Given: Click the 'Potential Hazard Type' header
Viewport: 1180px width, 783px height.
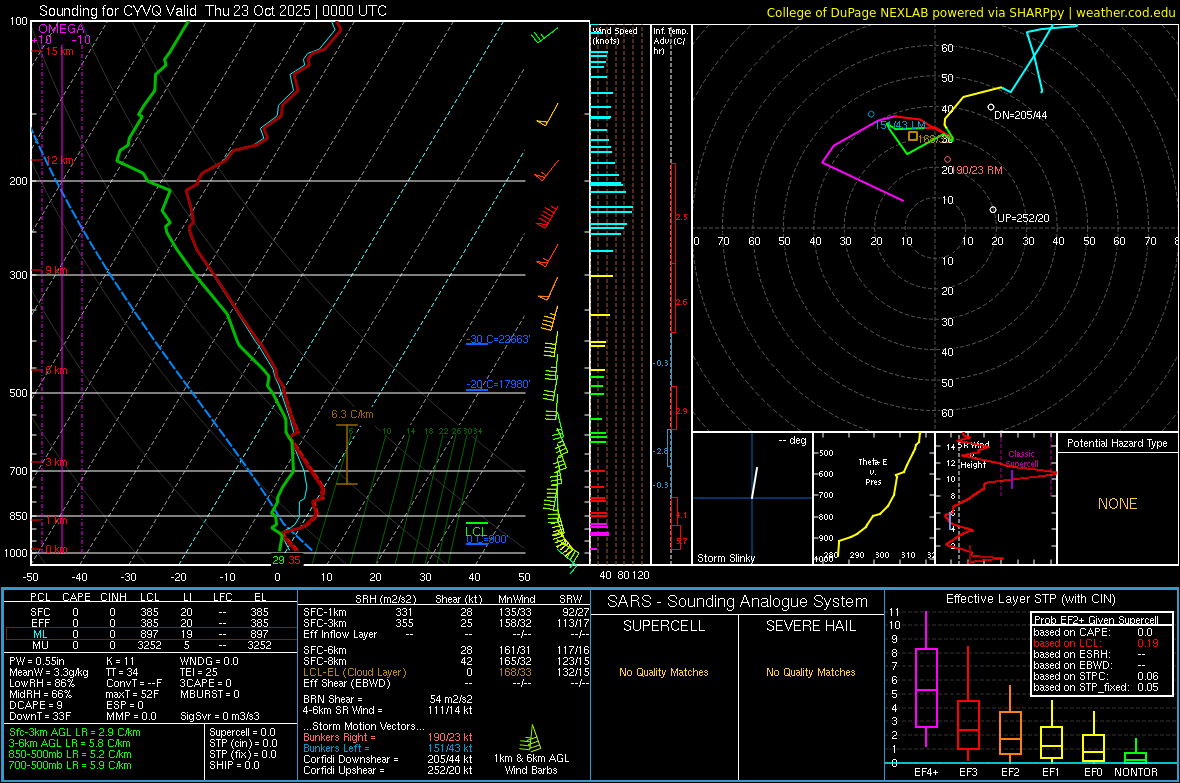Looking at the screenshot, I should pos(1117,443).
